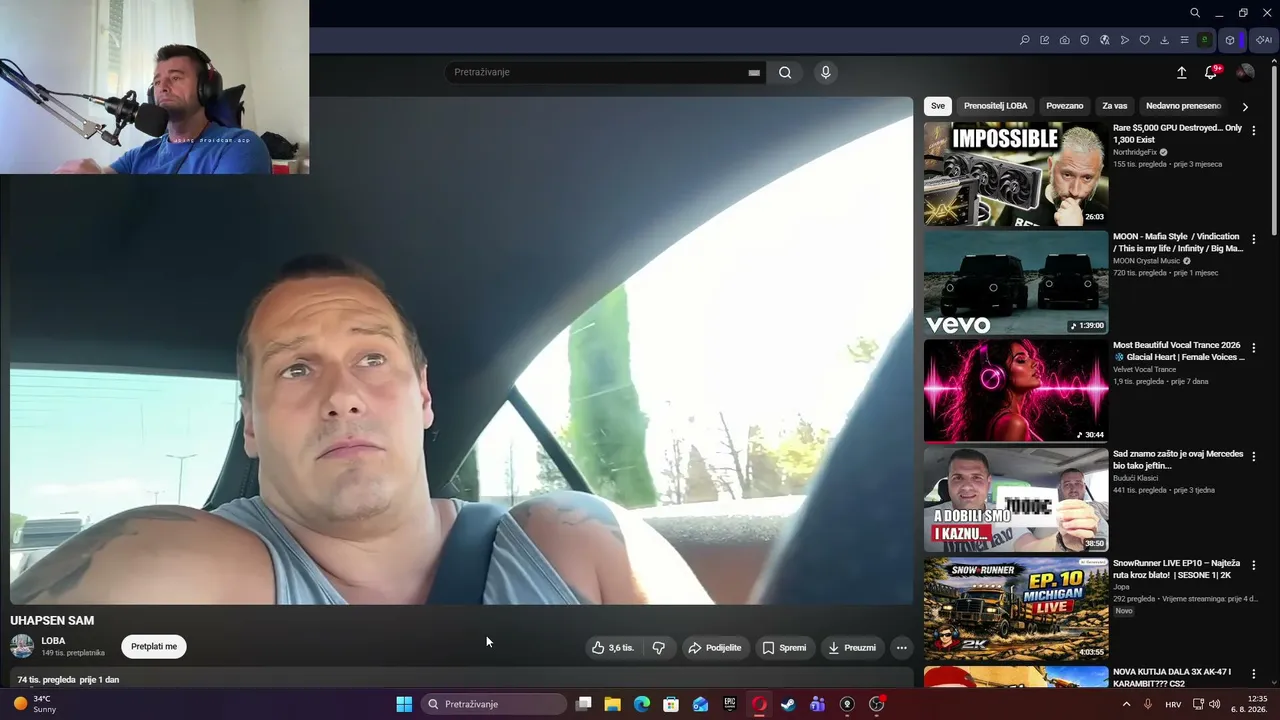
Task: Open the Windows Start menu
Action: (404, 704)
